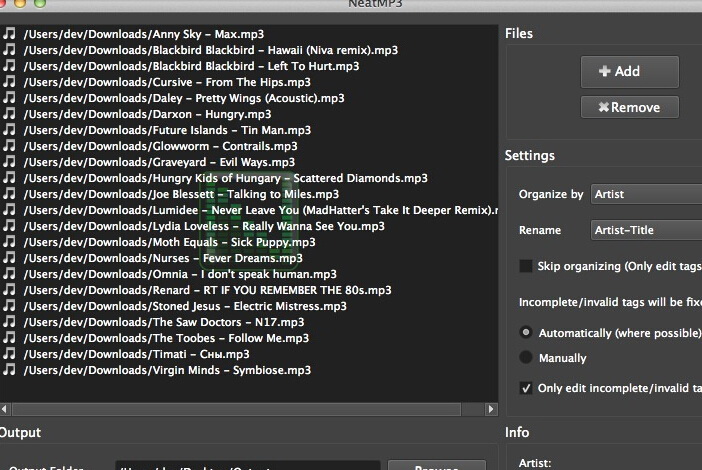The image size is (702, 470).
Task: Click the music note icon beside Left To Hurt.mp3
Action: pos(9,66)
